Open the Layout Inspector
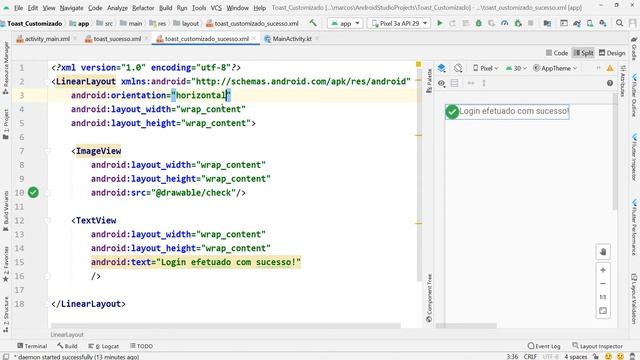 [x=597, y=346]
